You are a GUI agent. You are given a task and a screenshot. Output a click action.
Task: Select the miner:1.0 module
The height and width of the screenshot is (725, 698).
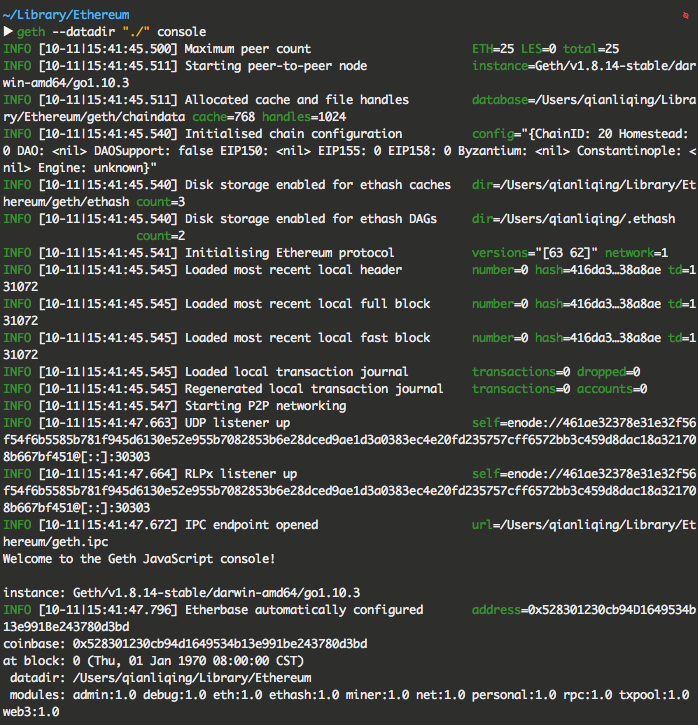(x=378, y=695)
